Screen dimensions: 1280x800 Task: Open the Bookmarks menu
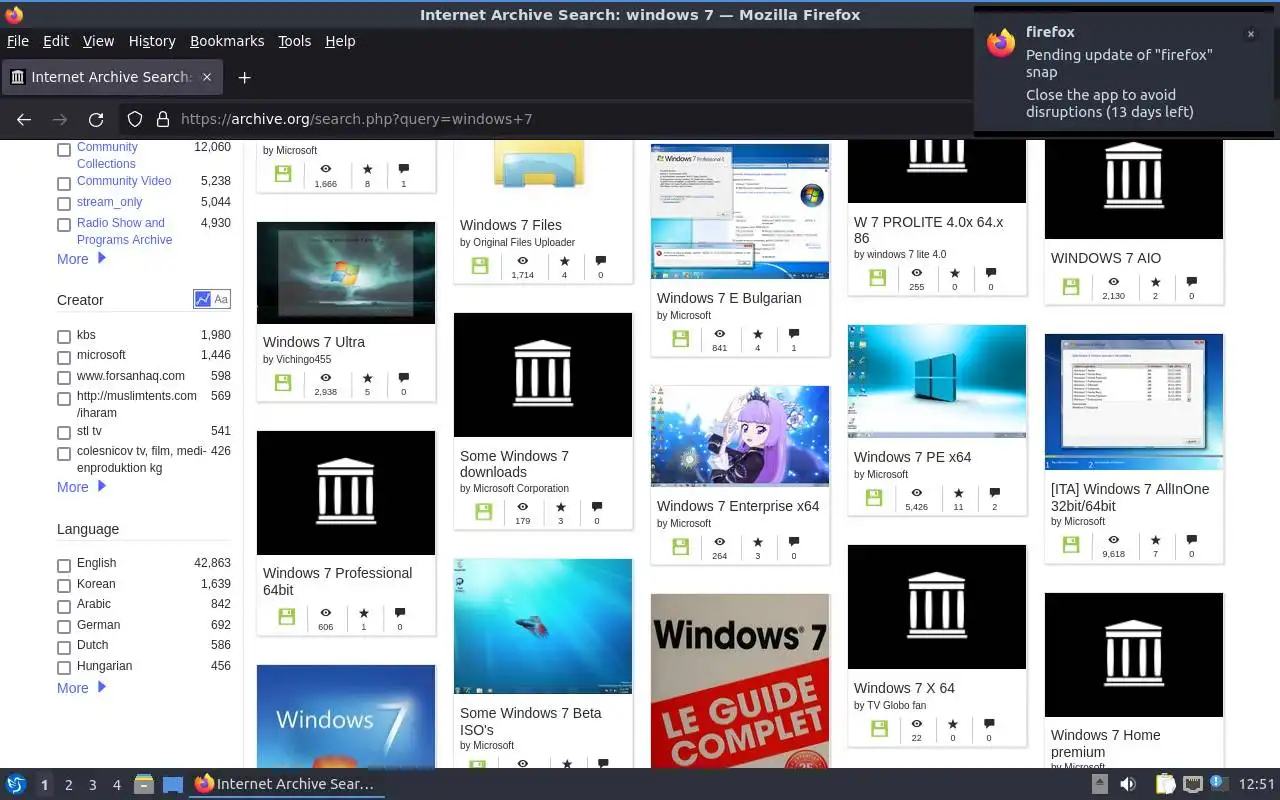point(227,41)
